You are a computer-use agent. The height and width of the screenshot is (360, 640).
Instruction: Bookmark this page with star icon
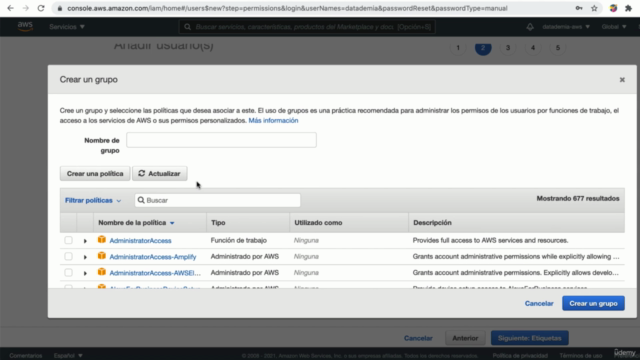[x=594, y=8]
